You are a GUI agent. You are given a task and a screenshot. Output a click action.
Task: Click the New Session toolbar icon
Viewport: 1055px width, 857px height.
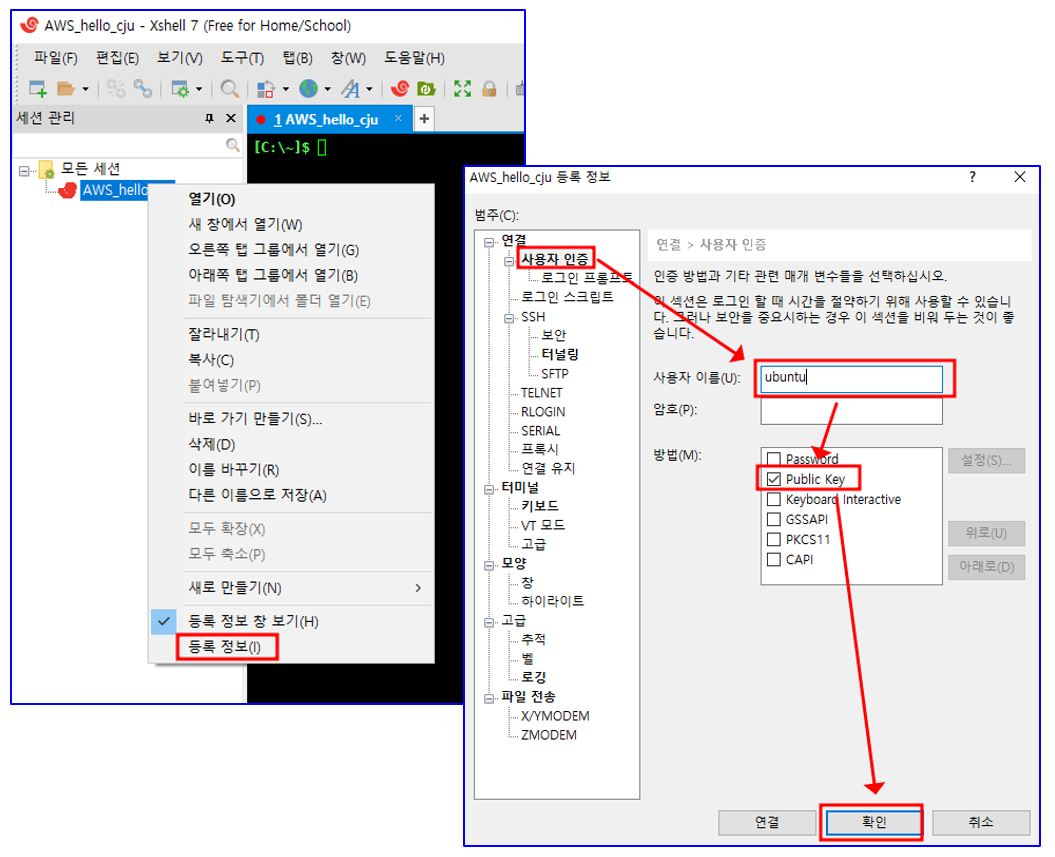click(x=38, y=88)
